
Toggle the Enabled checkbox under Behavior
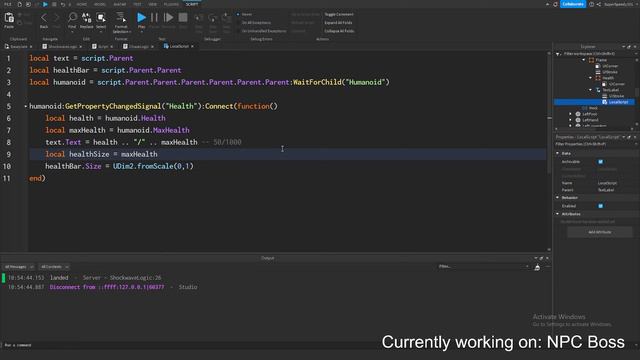pyautogui.click(x=600, y=206)
